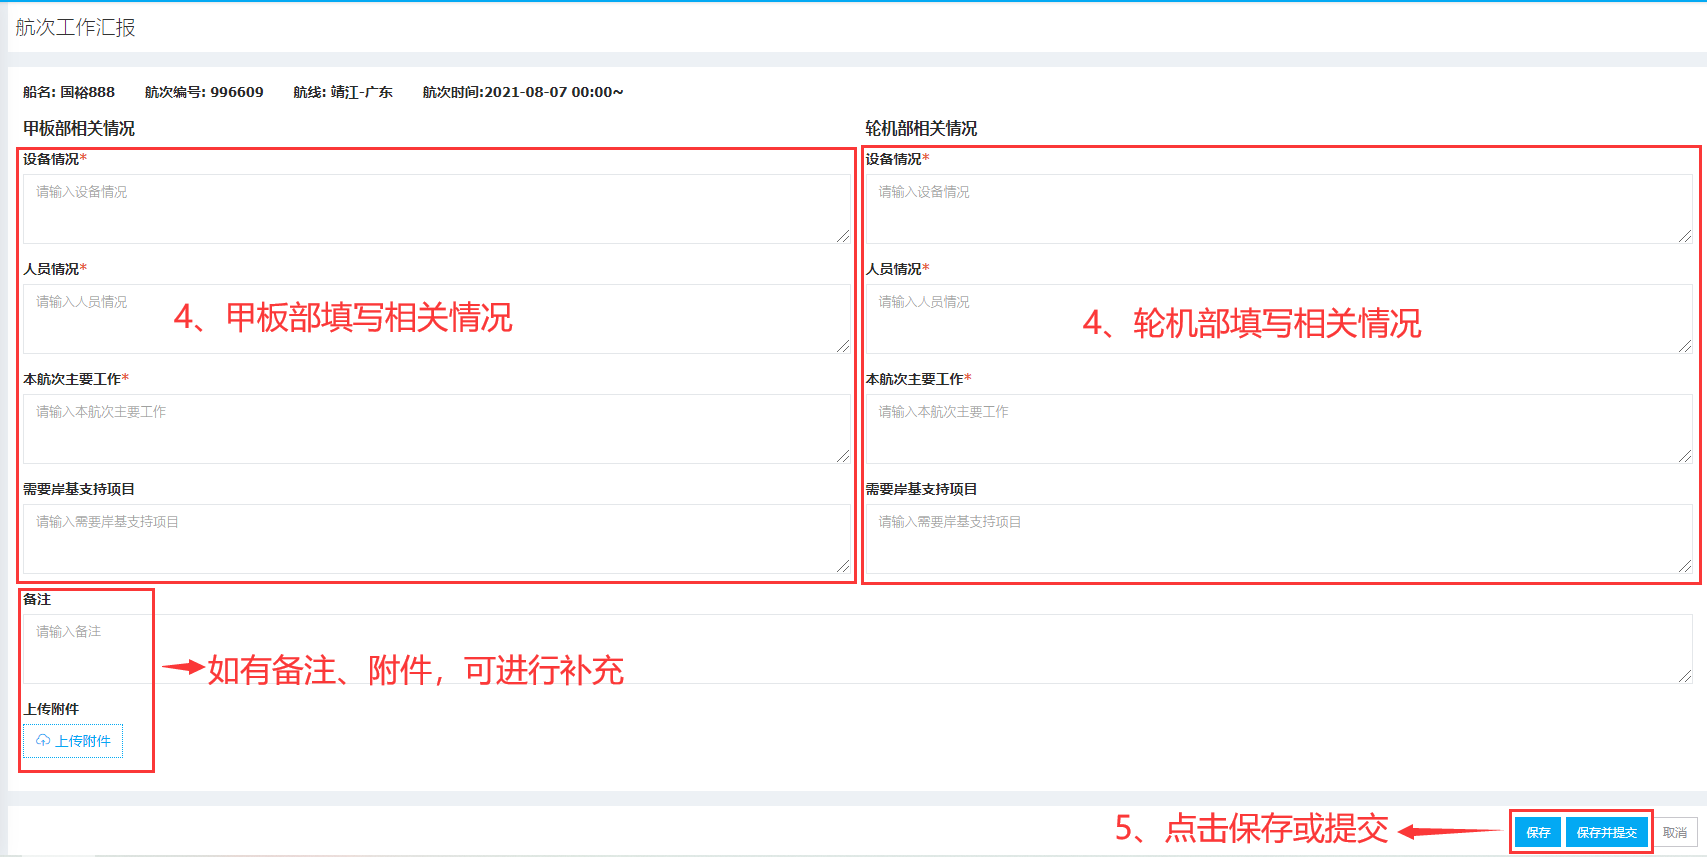Click the cloud upload icon in 上传附件
The height and width of the screenshot is (857, 1707).
click(43, 741)
